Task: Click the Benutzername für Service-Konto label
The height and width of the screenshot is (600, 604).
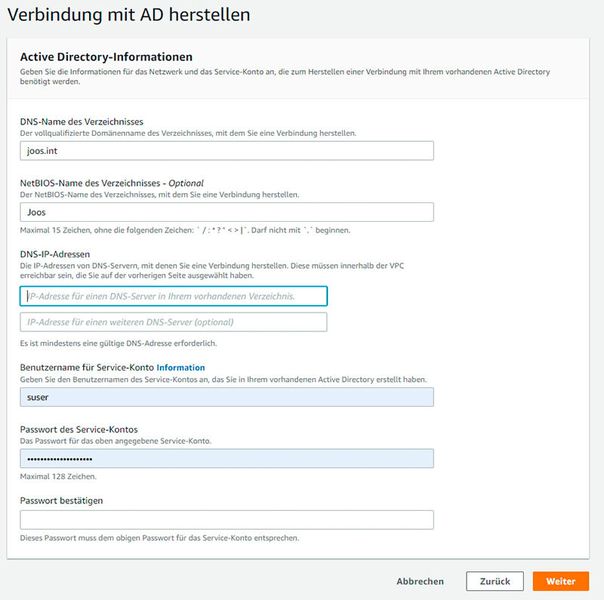Action: (86, 368)
